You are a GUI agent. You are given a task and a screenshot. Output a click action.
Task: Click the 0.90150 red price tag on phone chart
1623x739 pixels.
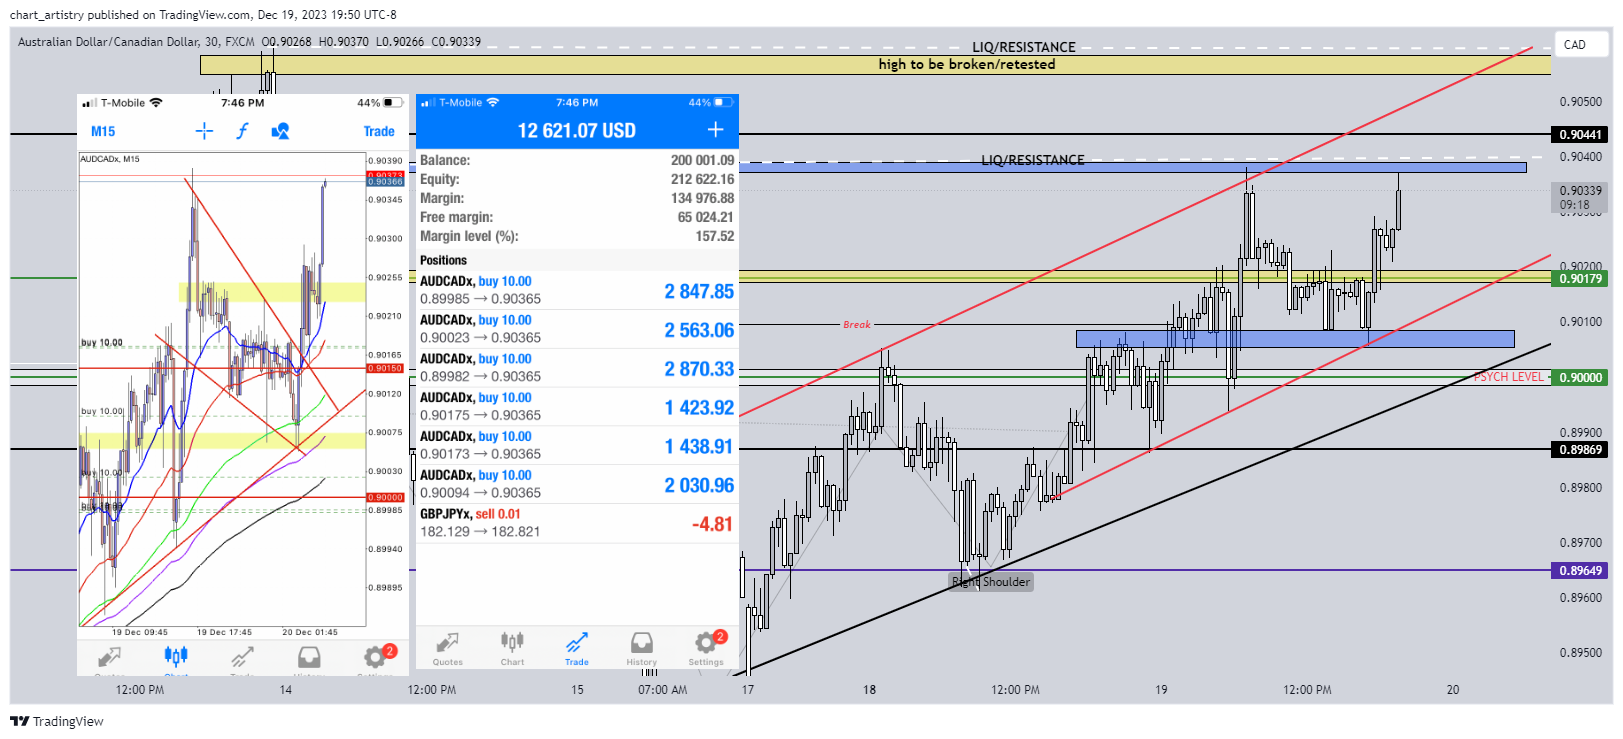point(385,368)
